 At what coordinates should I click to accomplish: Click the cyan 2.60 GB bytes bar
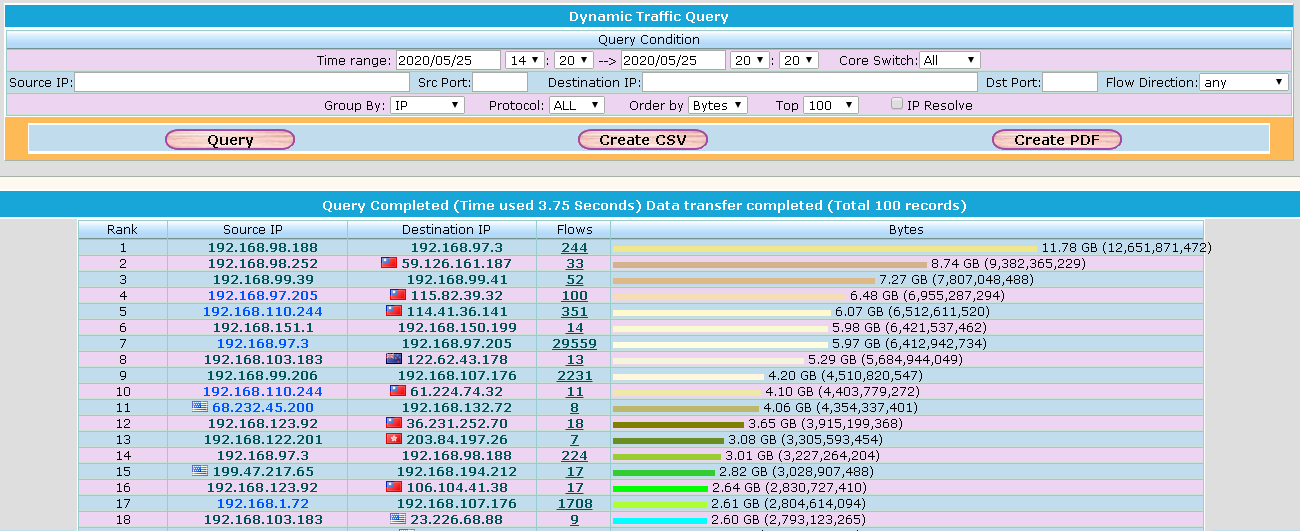(x=659, y=520)
